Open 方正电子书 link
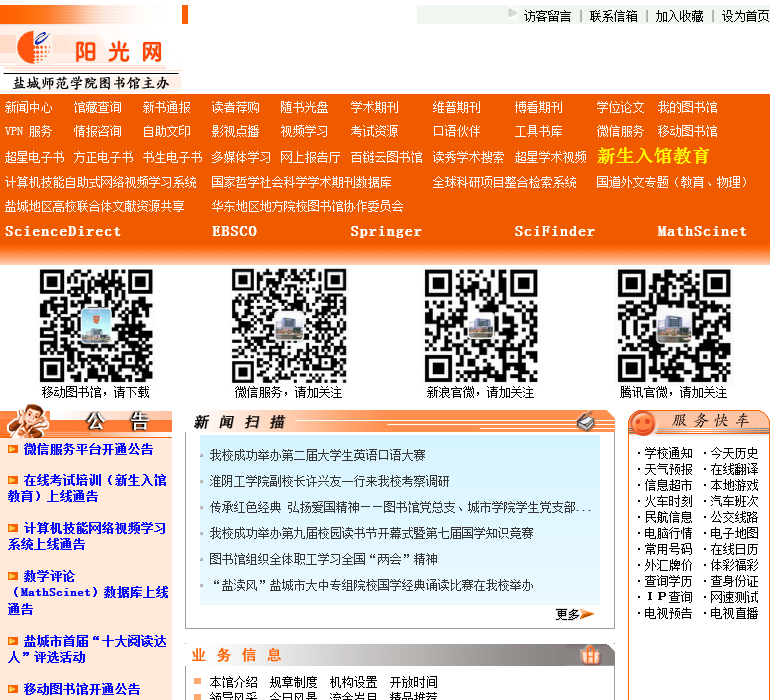This screenshot has height=700, width=770. point(103,157)
